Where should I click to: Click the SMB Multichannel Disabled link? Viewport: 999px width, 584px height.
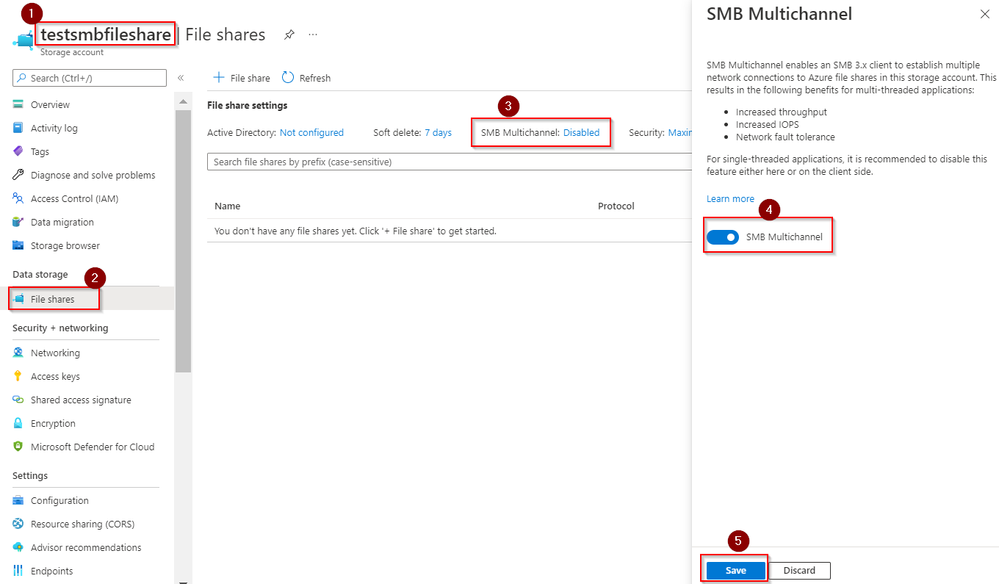[581, 132]
